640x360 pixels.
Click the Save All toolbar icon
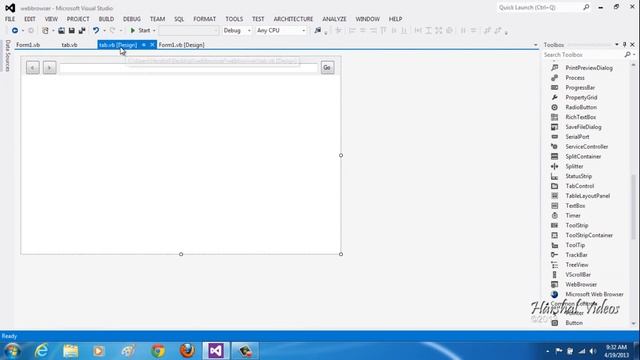tap(82, 31)
